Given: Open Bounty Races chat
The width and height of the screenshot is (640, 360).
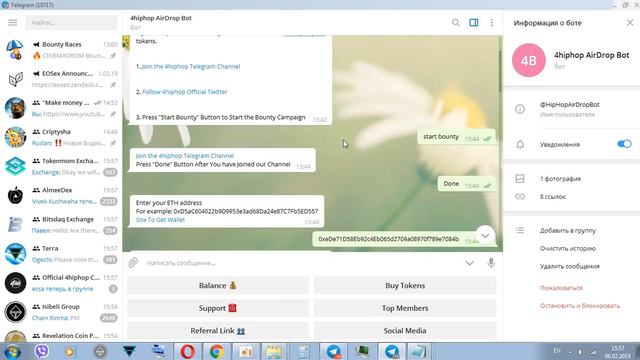Looking at the screenshot, I should point(61,50).
